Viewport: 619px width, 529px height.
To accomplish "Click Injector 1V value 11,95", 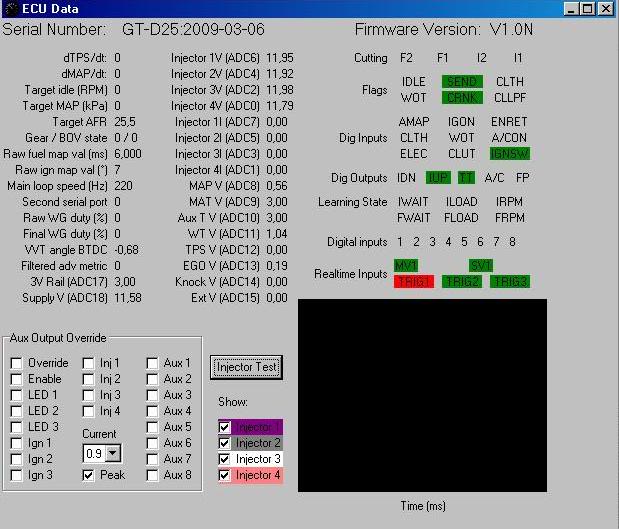I will coord(280,58).
